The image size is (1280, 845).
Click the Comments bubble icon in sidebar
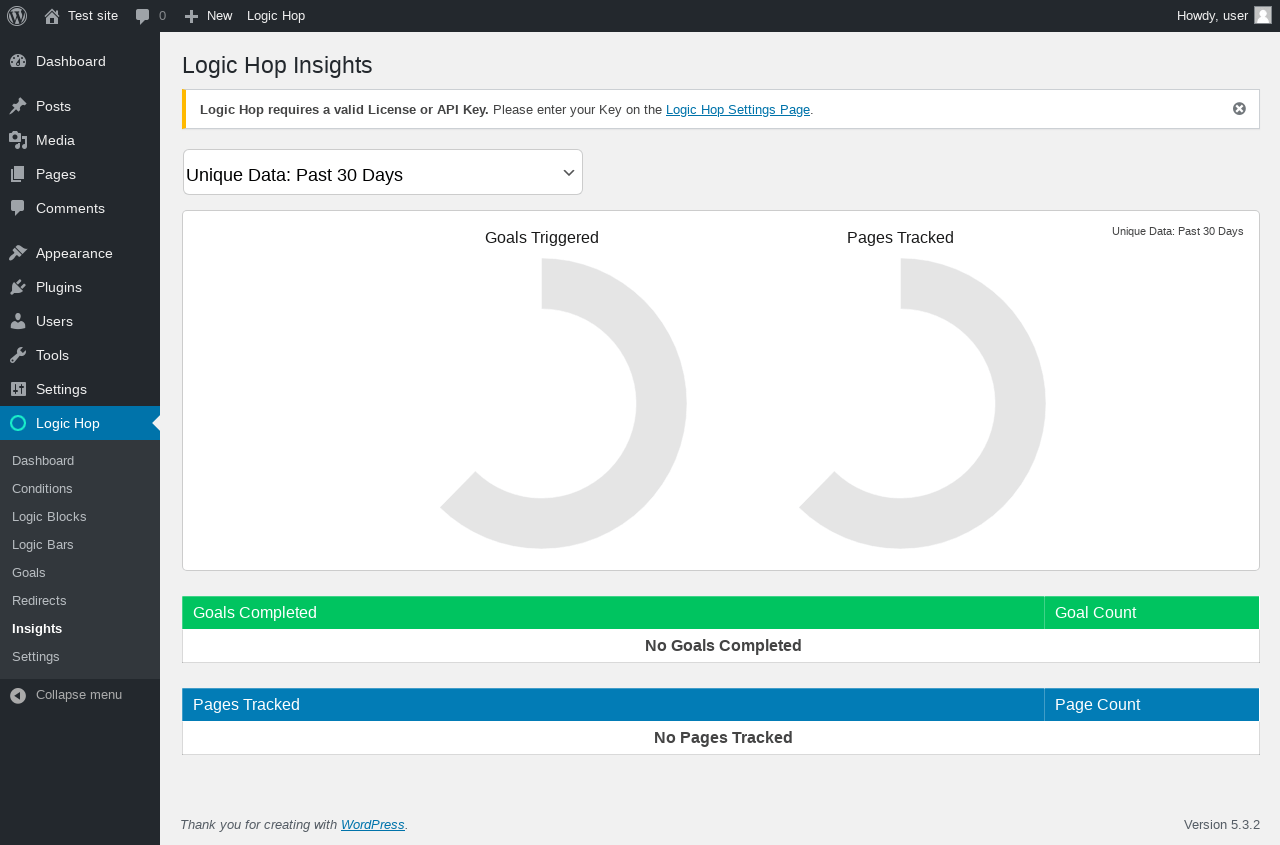pos(18,208)
